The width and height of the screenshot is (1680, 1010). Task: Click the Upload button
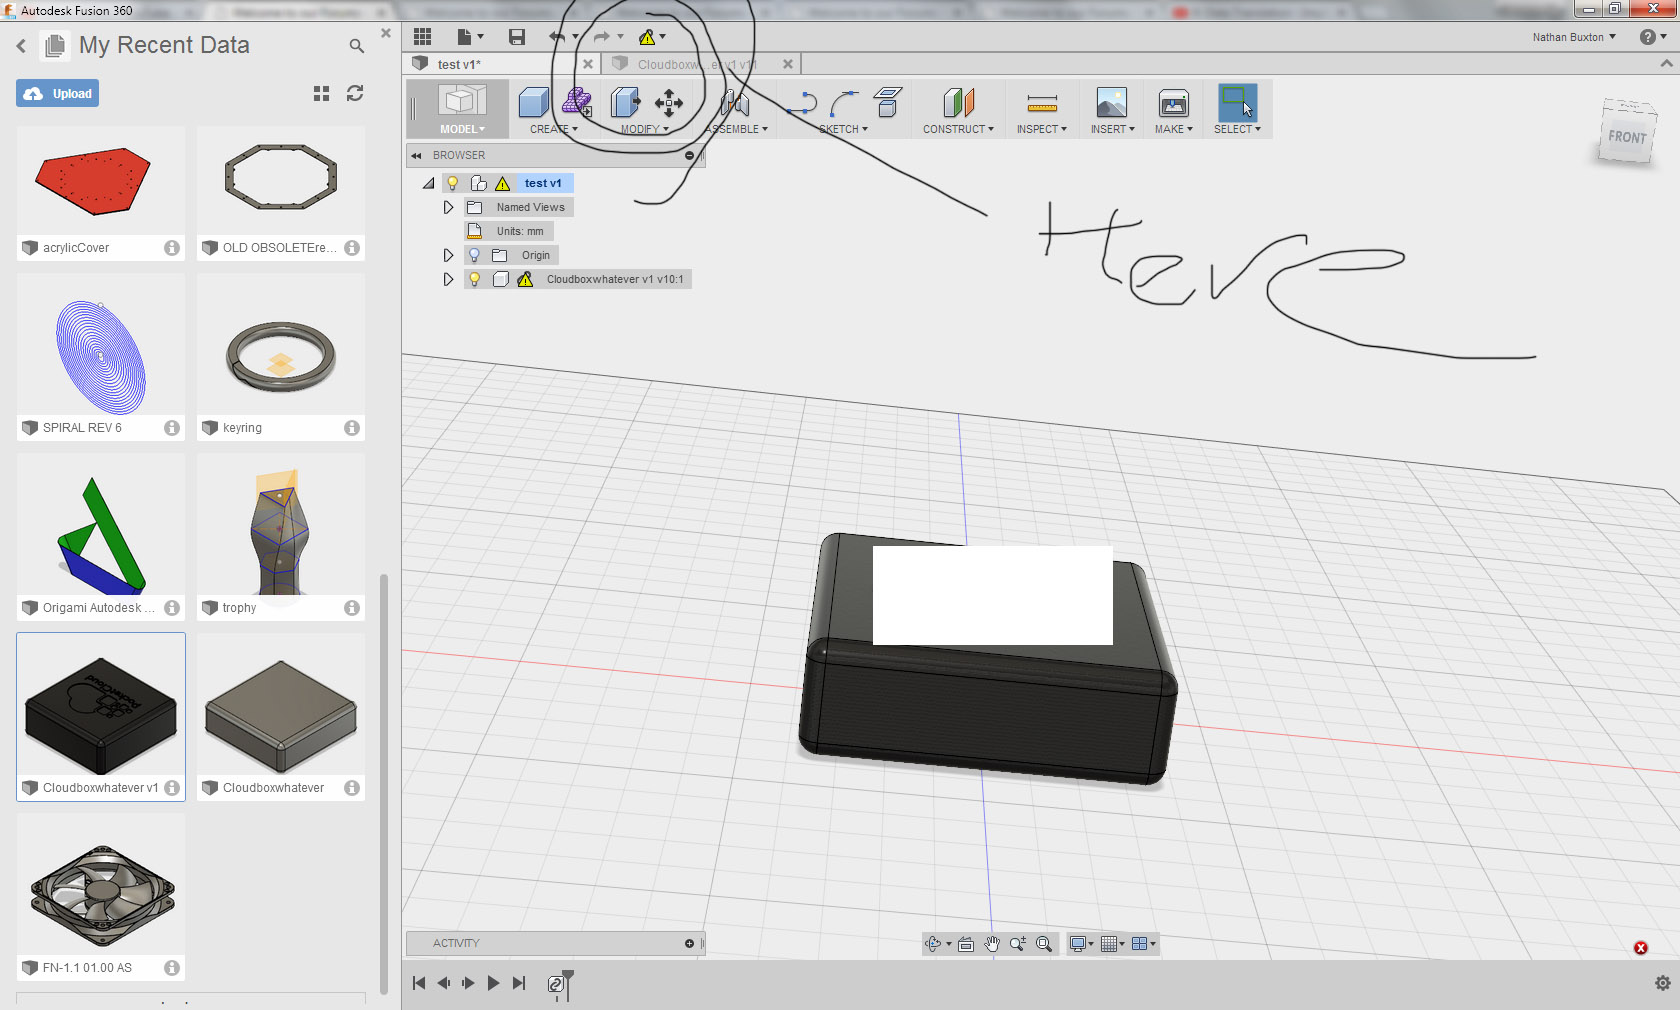pyautogui.click(x=58, y=93)
